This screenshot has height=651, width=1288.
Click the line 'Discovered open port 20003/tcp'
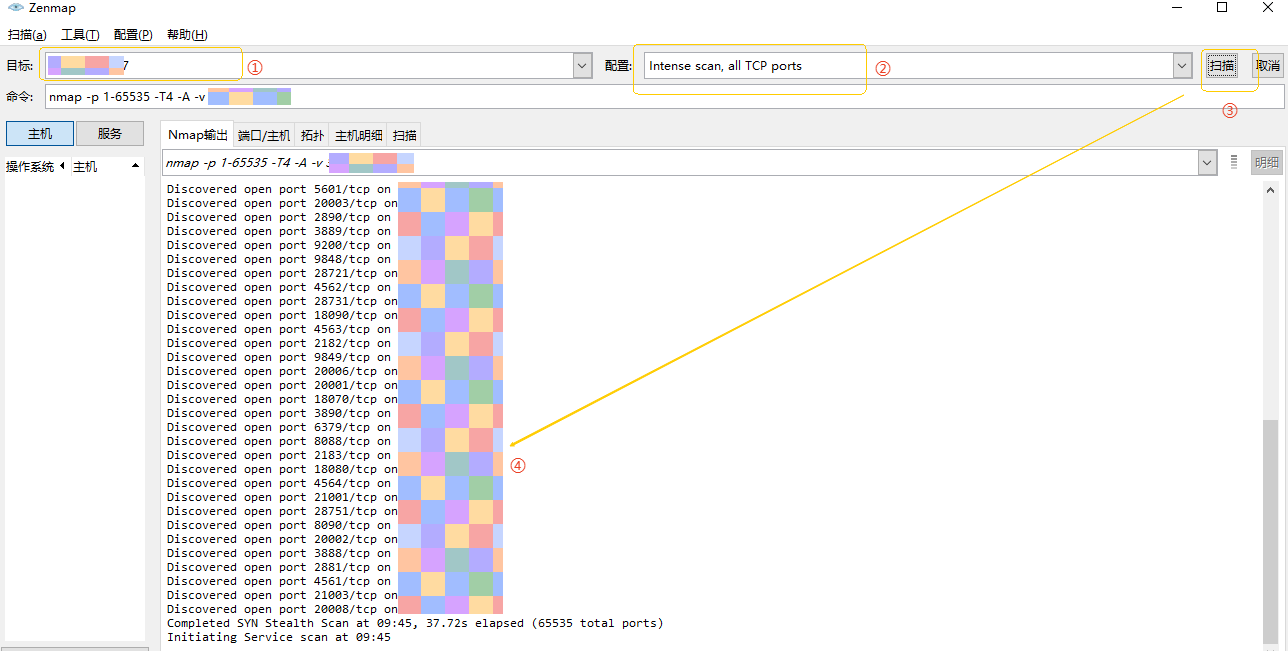(x=282, y=203)
